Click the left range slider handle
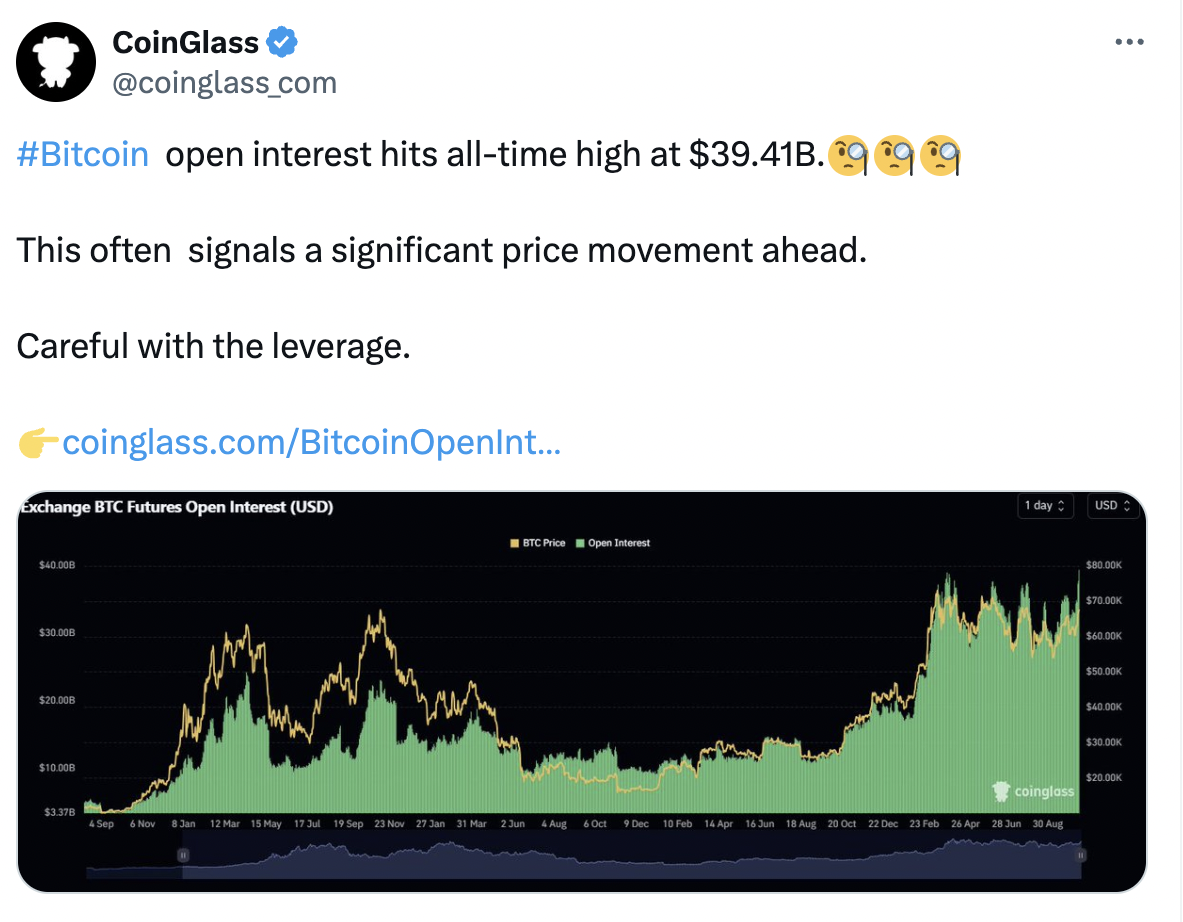Viewport: 1183px width, 922px height. coord(183,855)
